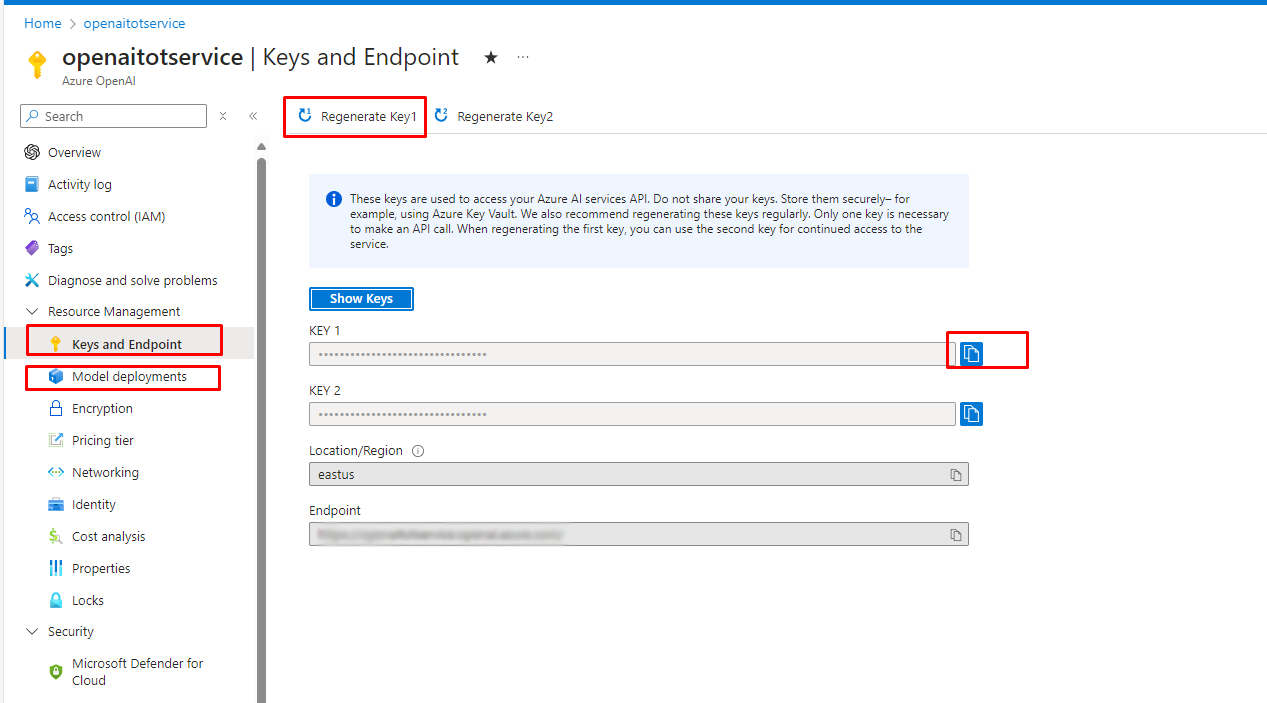Go to Access control (IAM)

106,217
